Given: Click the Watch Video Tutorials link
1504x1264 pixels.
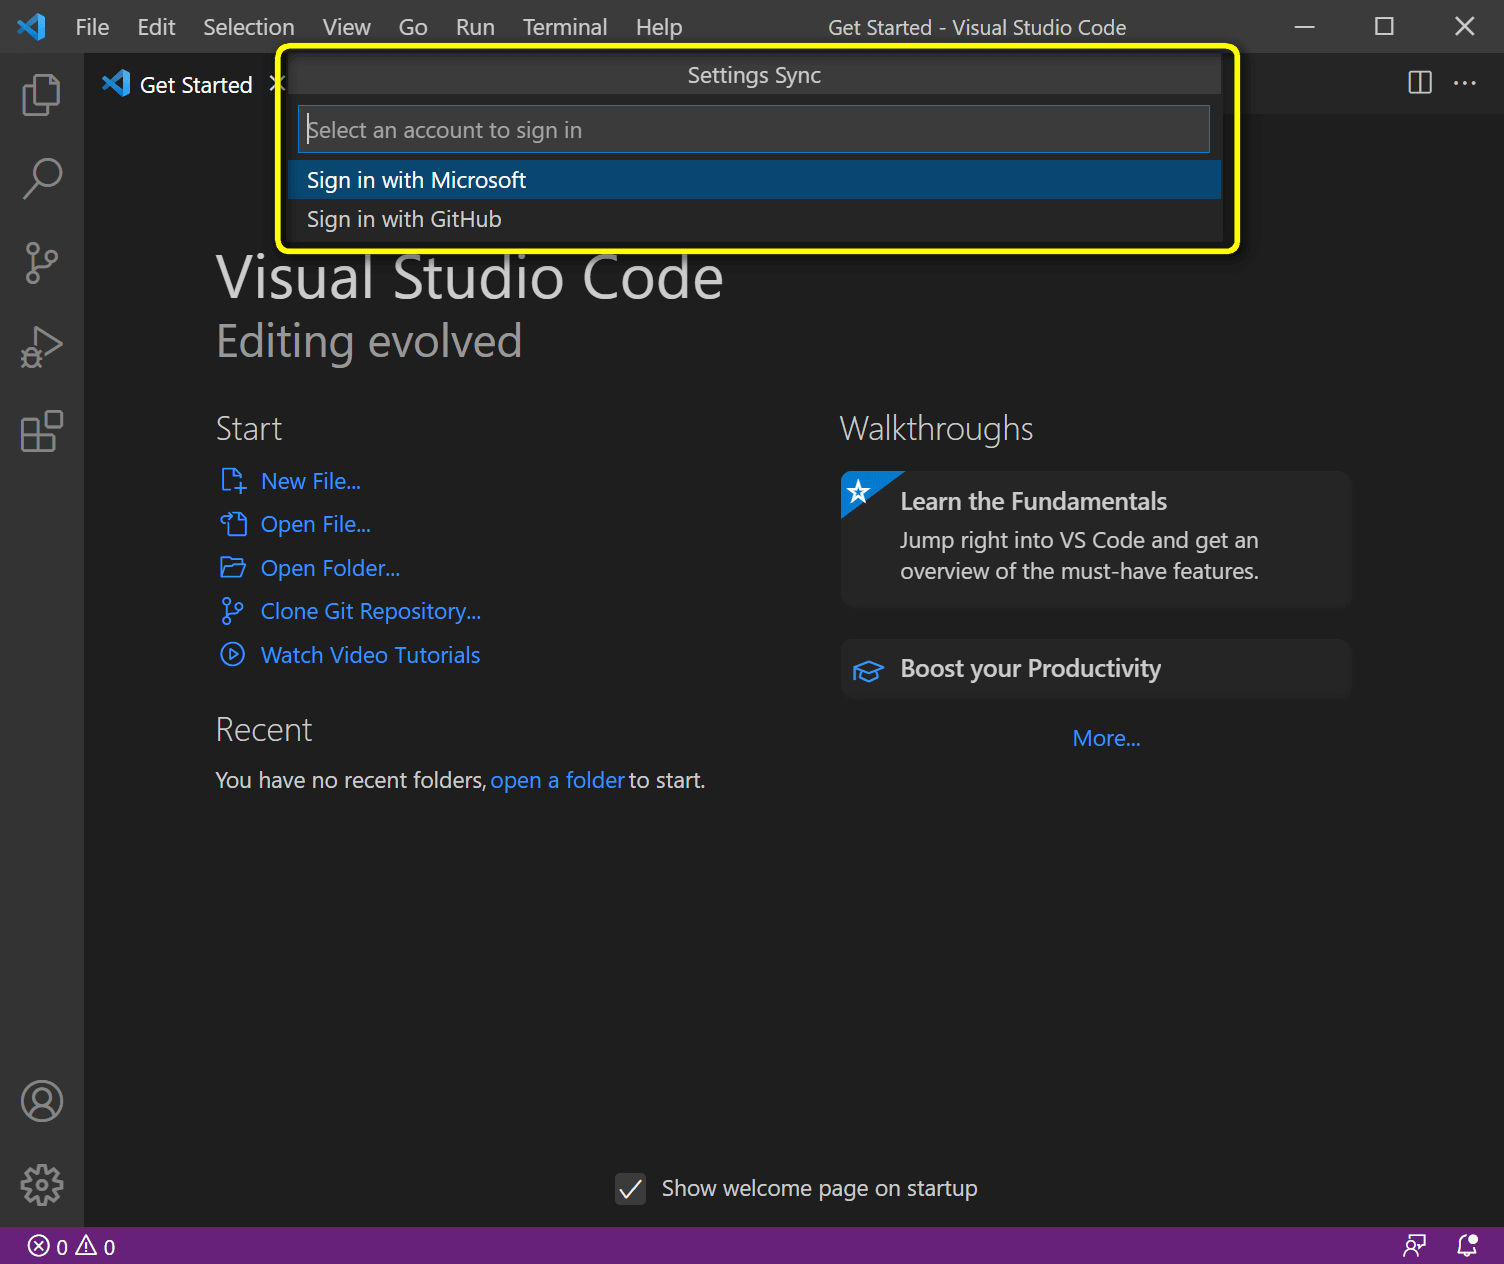Looking at the screenshot, I should click(370, 655).
